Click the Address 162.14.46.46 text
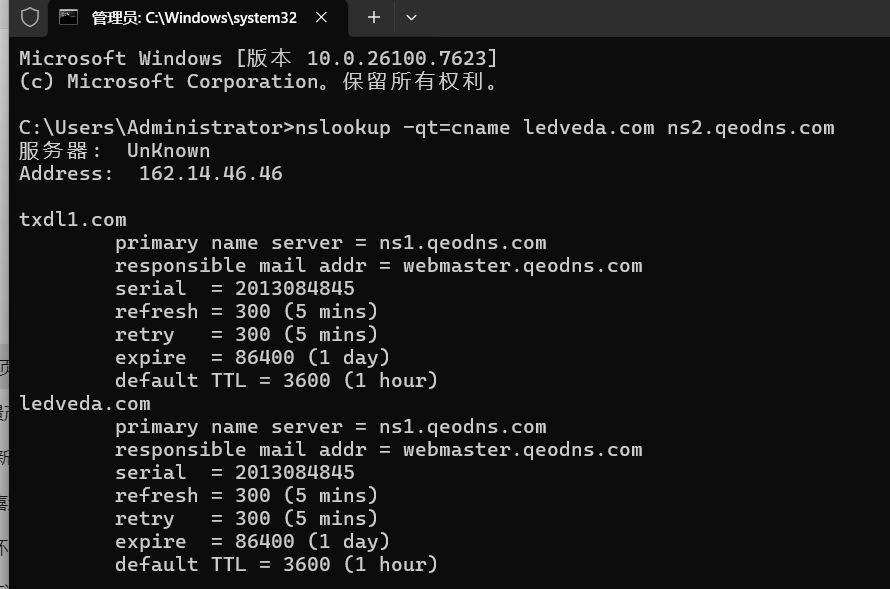Image resolution: width=890 pixels, height=589 pixels. pyautogui.click(x=150, y=174)
